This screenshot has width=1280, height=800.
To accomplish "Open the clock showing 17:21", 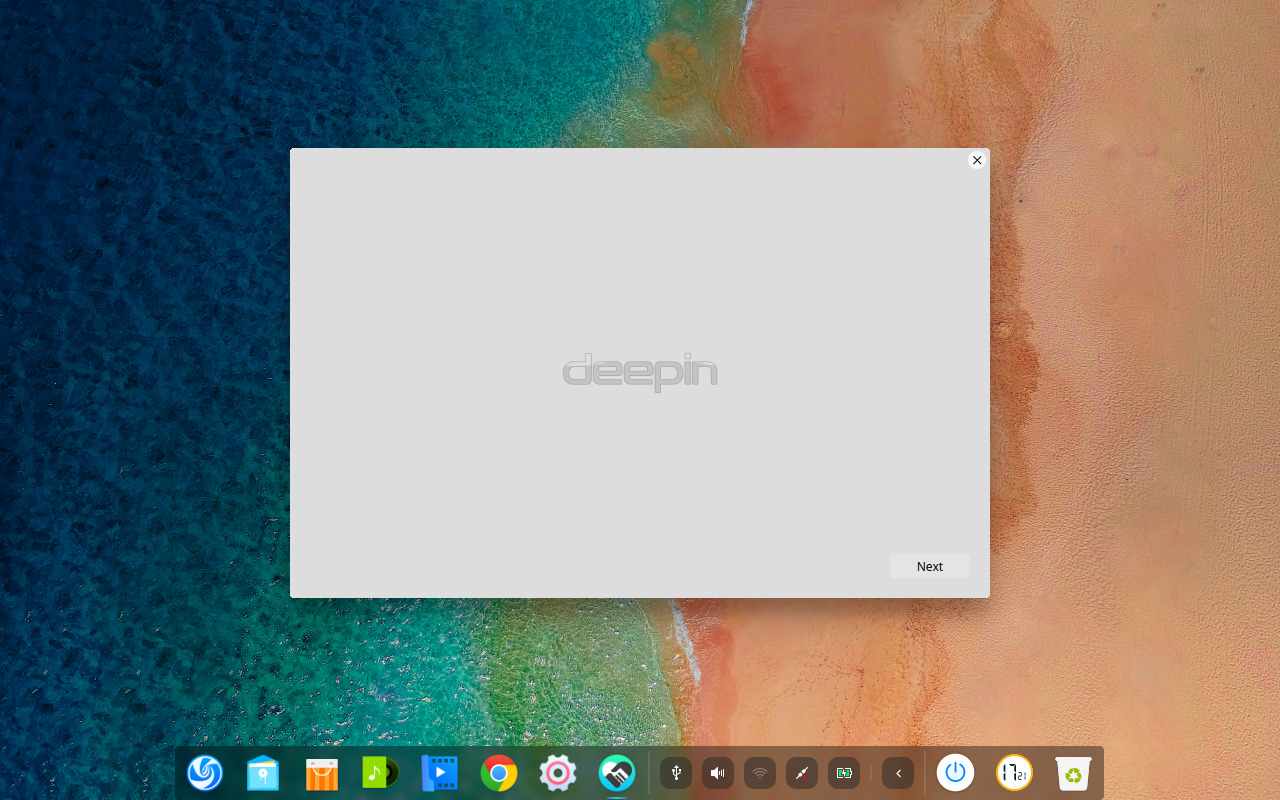I will [x=1013, y=773].
